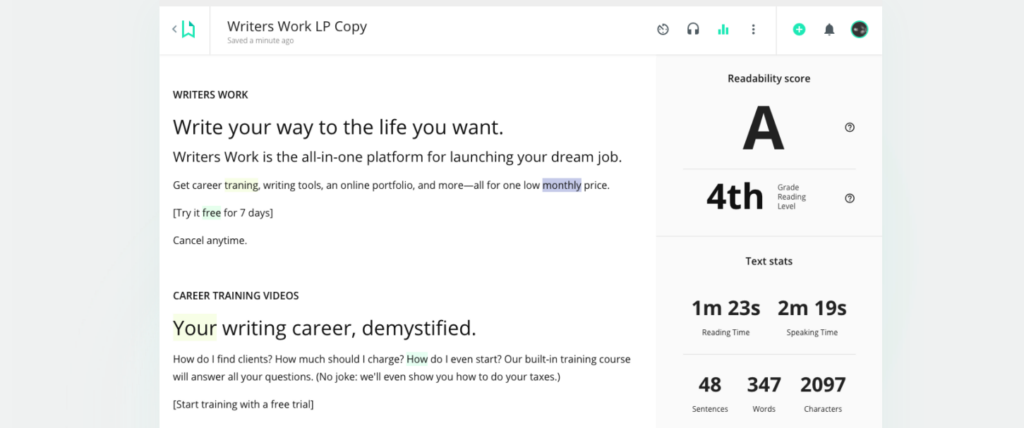
Task: Select the '48' sentences count
Action: pos(709,385)
